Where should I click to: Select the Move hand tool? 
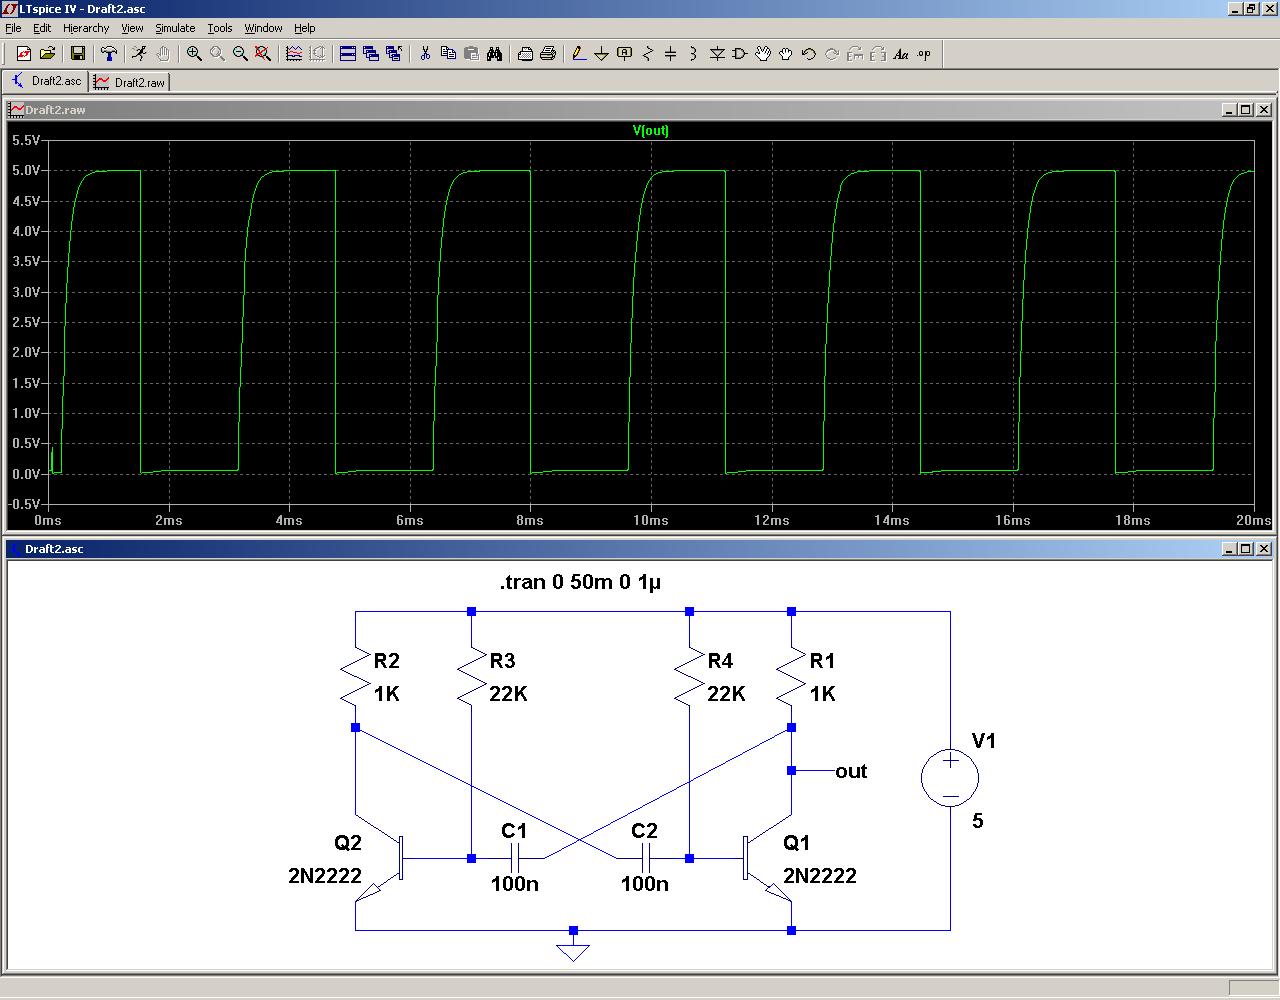click(x=763, y=54)
